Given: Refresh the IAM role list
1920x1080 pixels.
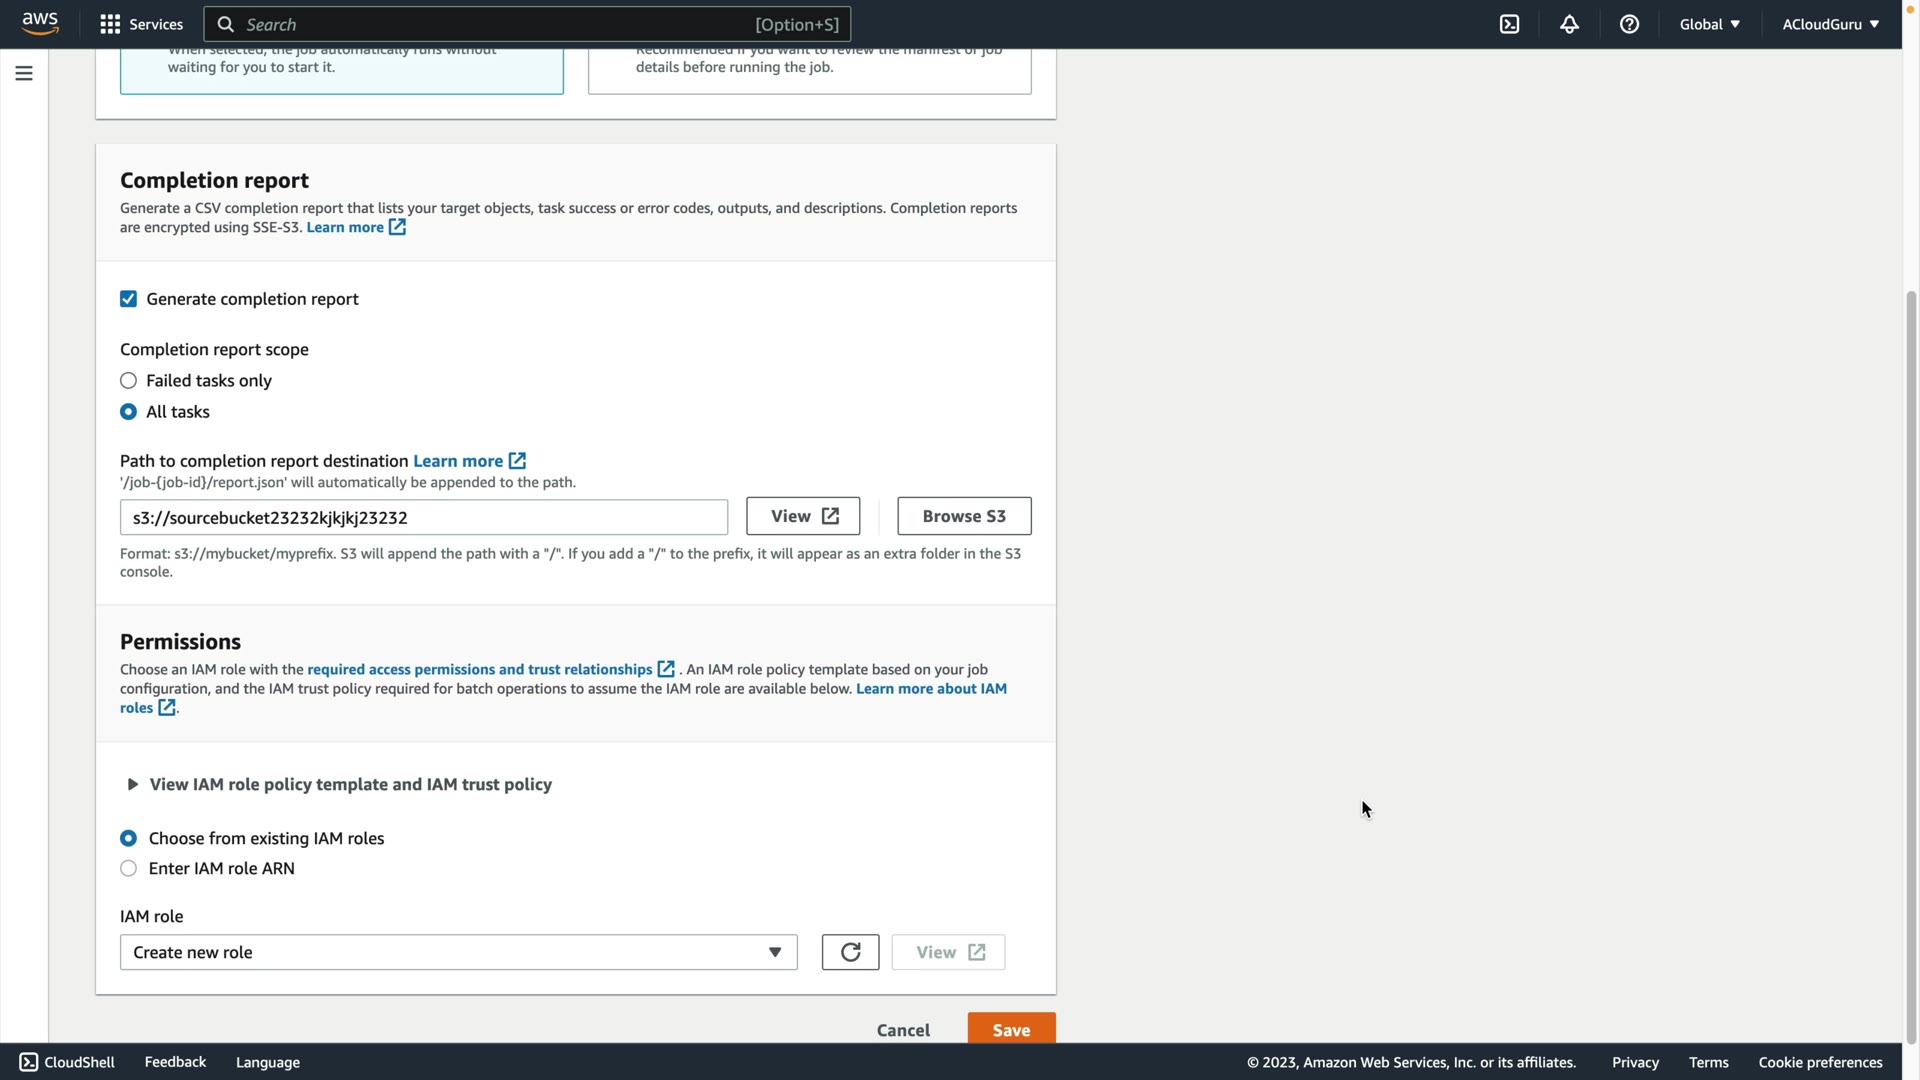Looking at the screenshot, I should click(850, 952).
